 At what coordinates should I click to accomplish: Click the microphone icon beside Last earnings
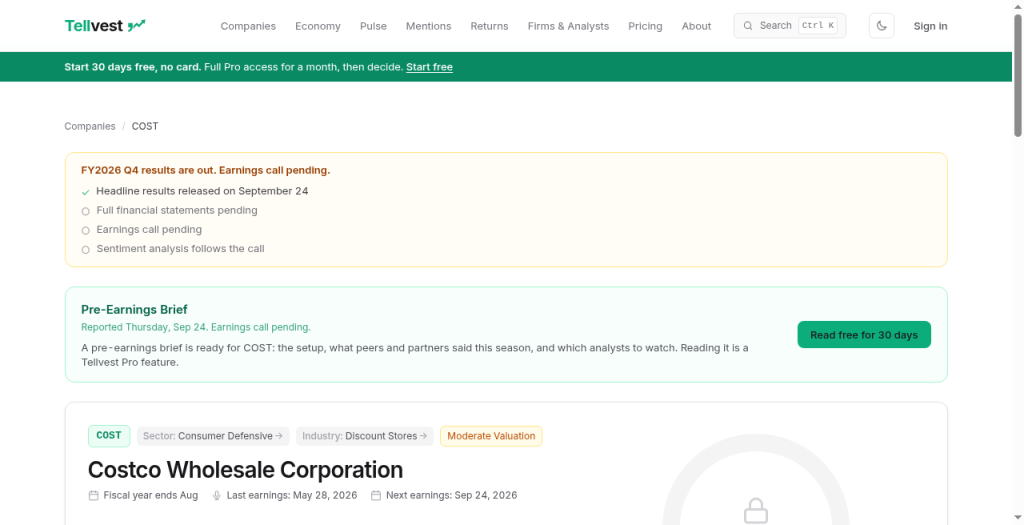(217, 496)
